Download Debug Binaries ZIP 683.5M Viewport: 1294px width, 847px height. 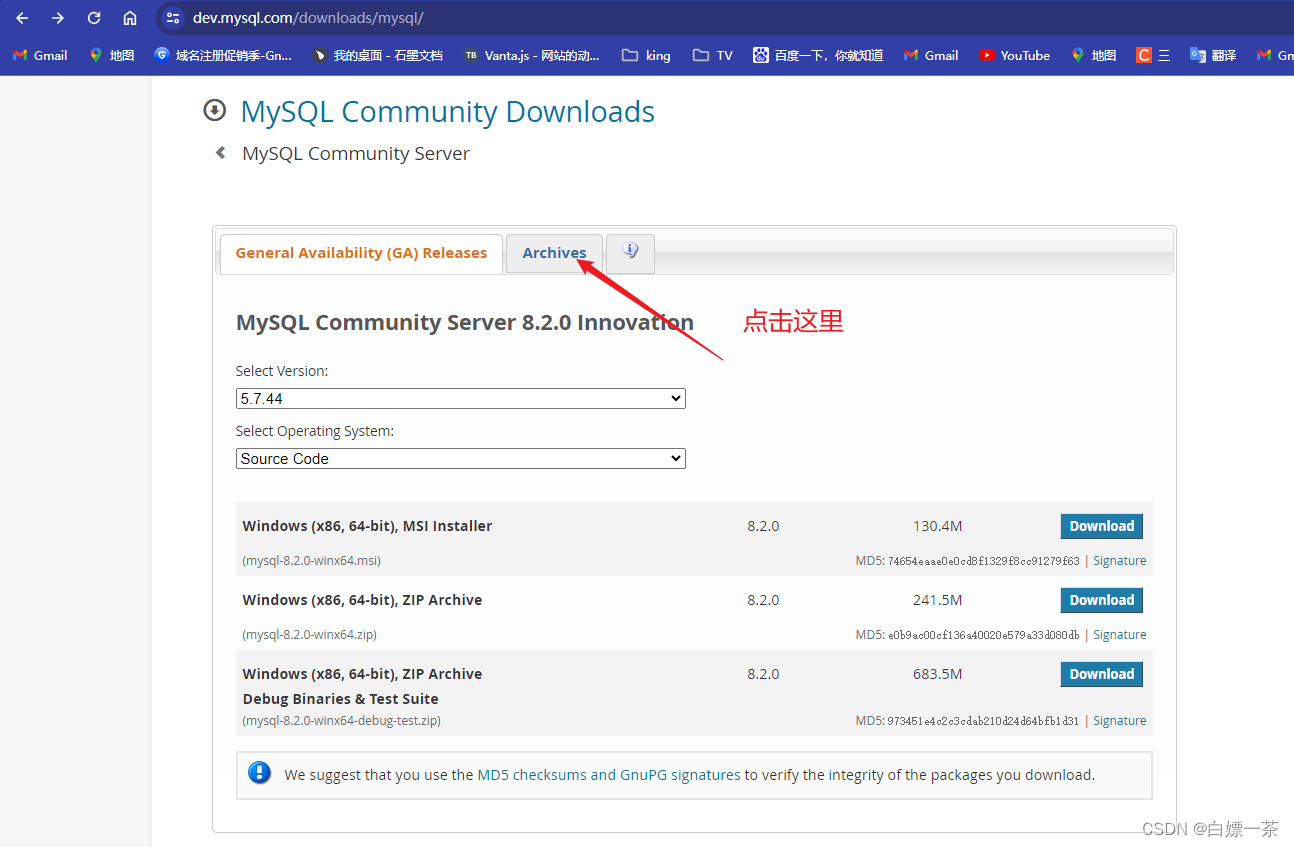[1101, 674]
